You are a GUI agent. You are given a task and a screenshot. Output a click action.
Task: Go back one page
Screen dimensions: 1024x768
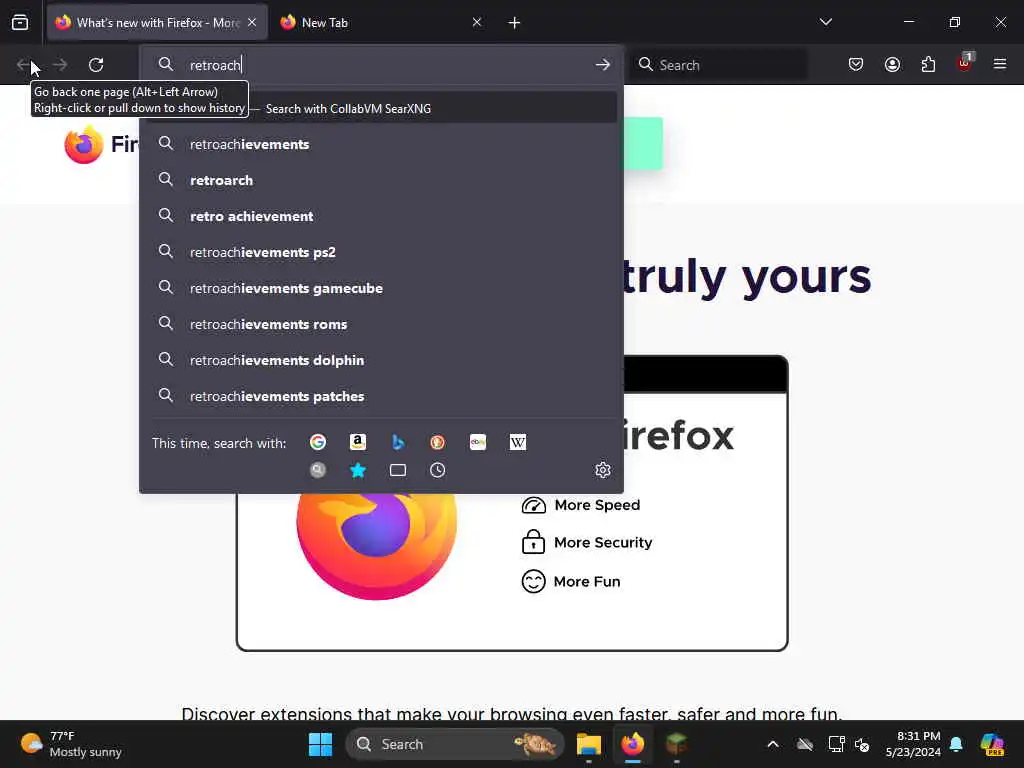pos(24,65)
